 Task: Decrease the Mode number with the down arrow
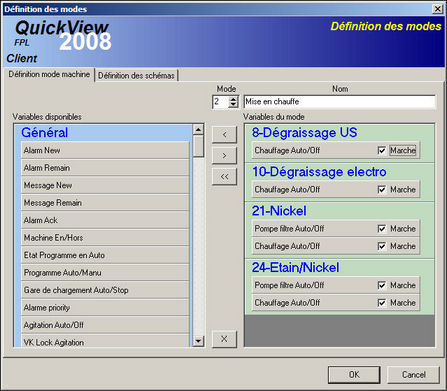233,104
